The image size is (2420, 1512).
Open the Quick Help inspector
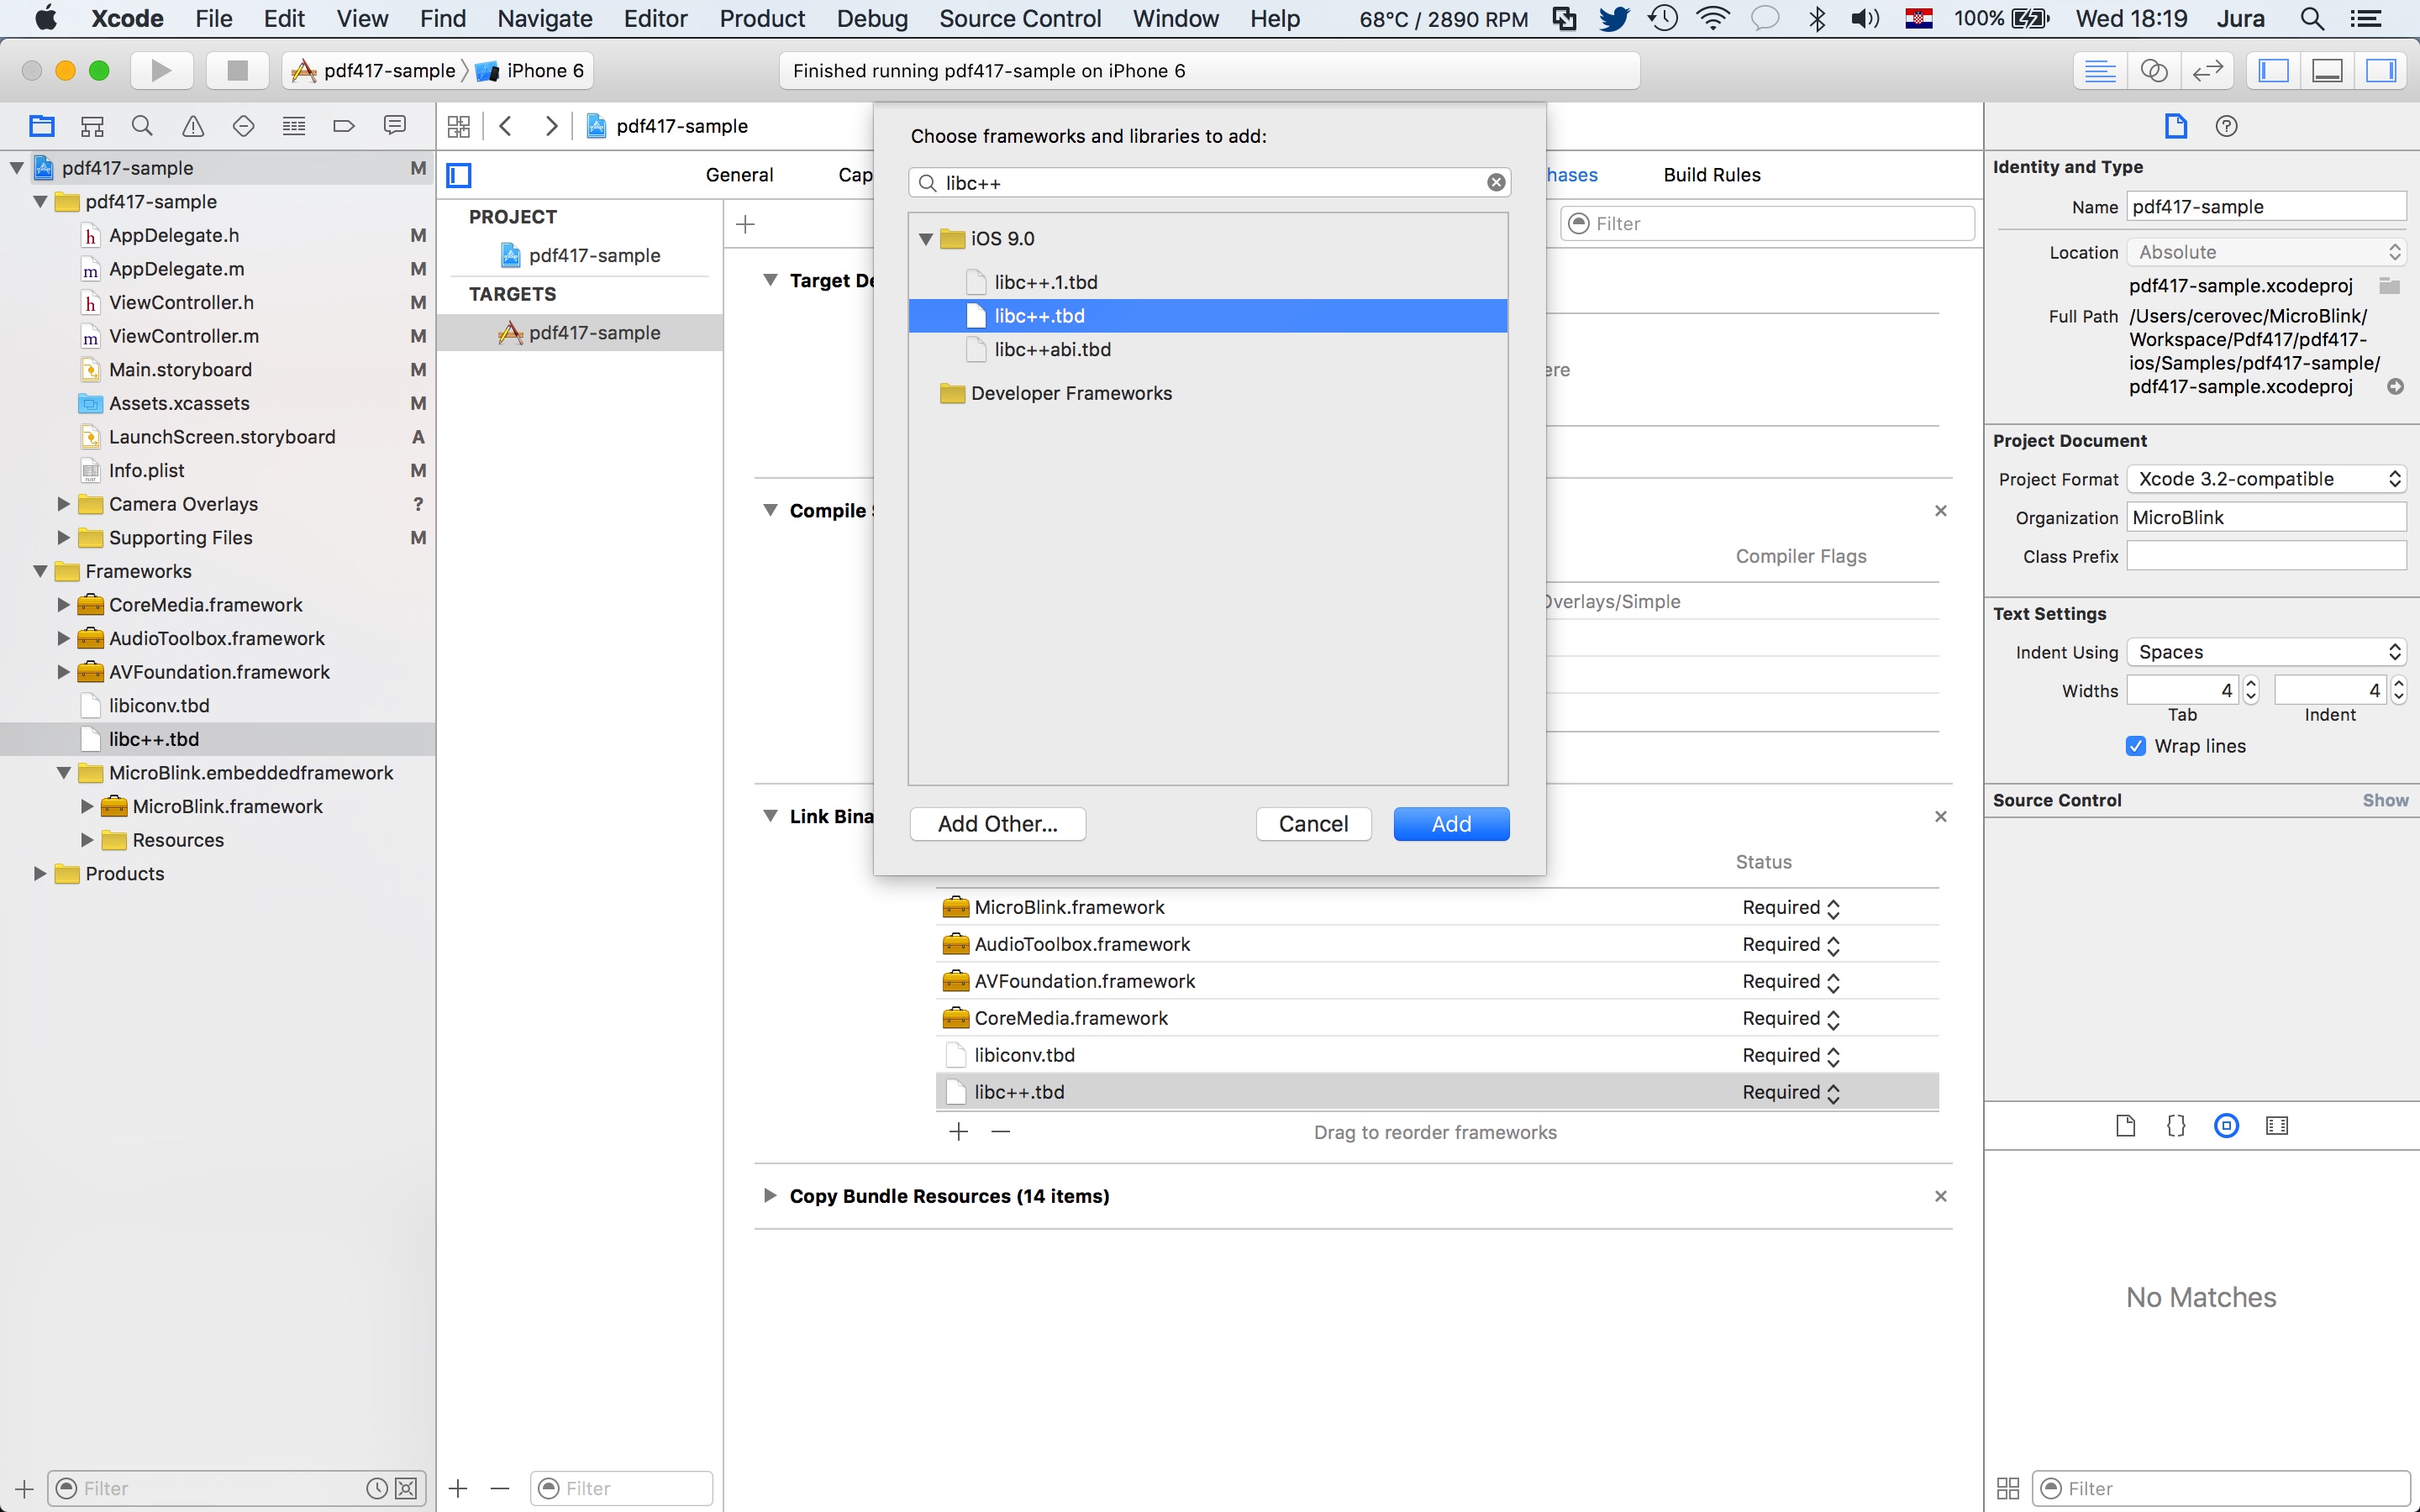2226,126
